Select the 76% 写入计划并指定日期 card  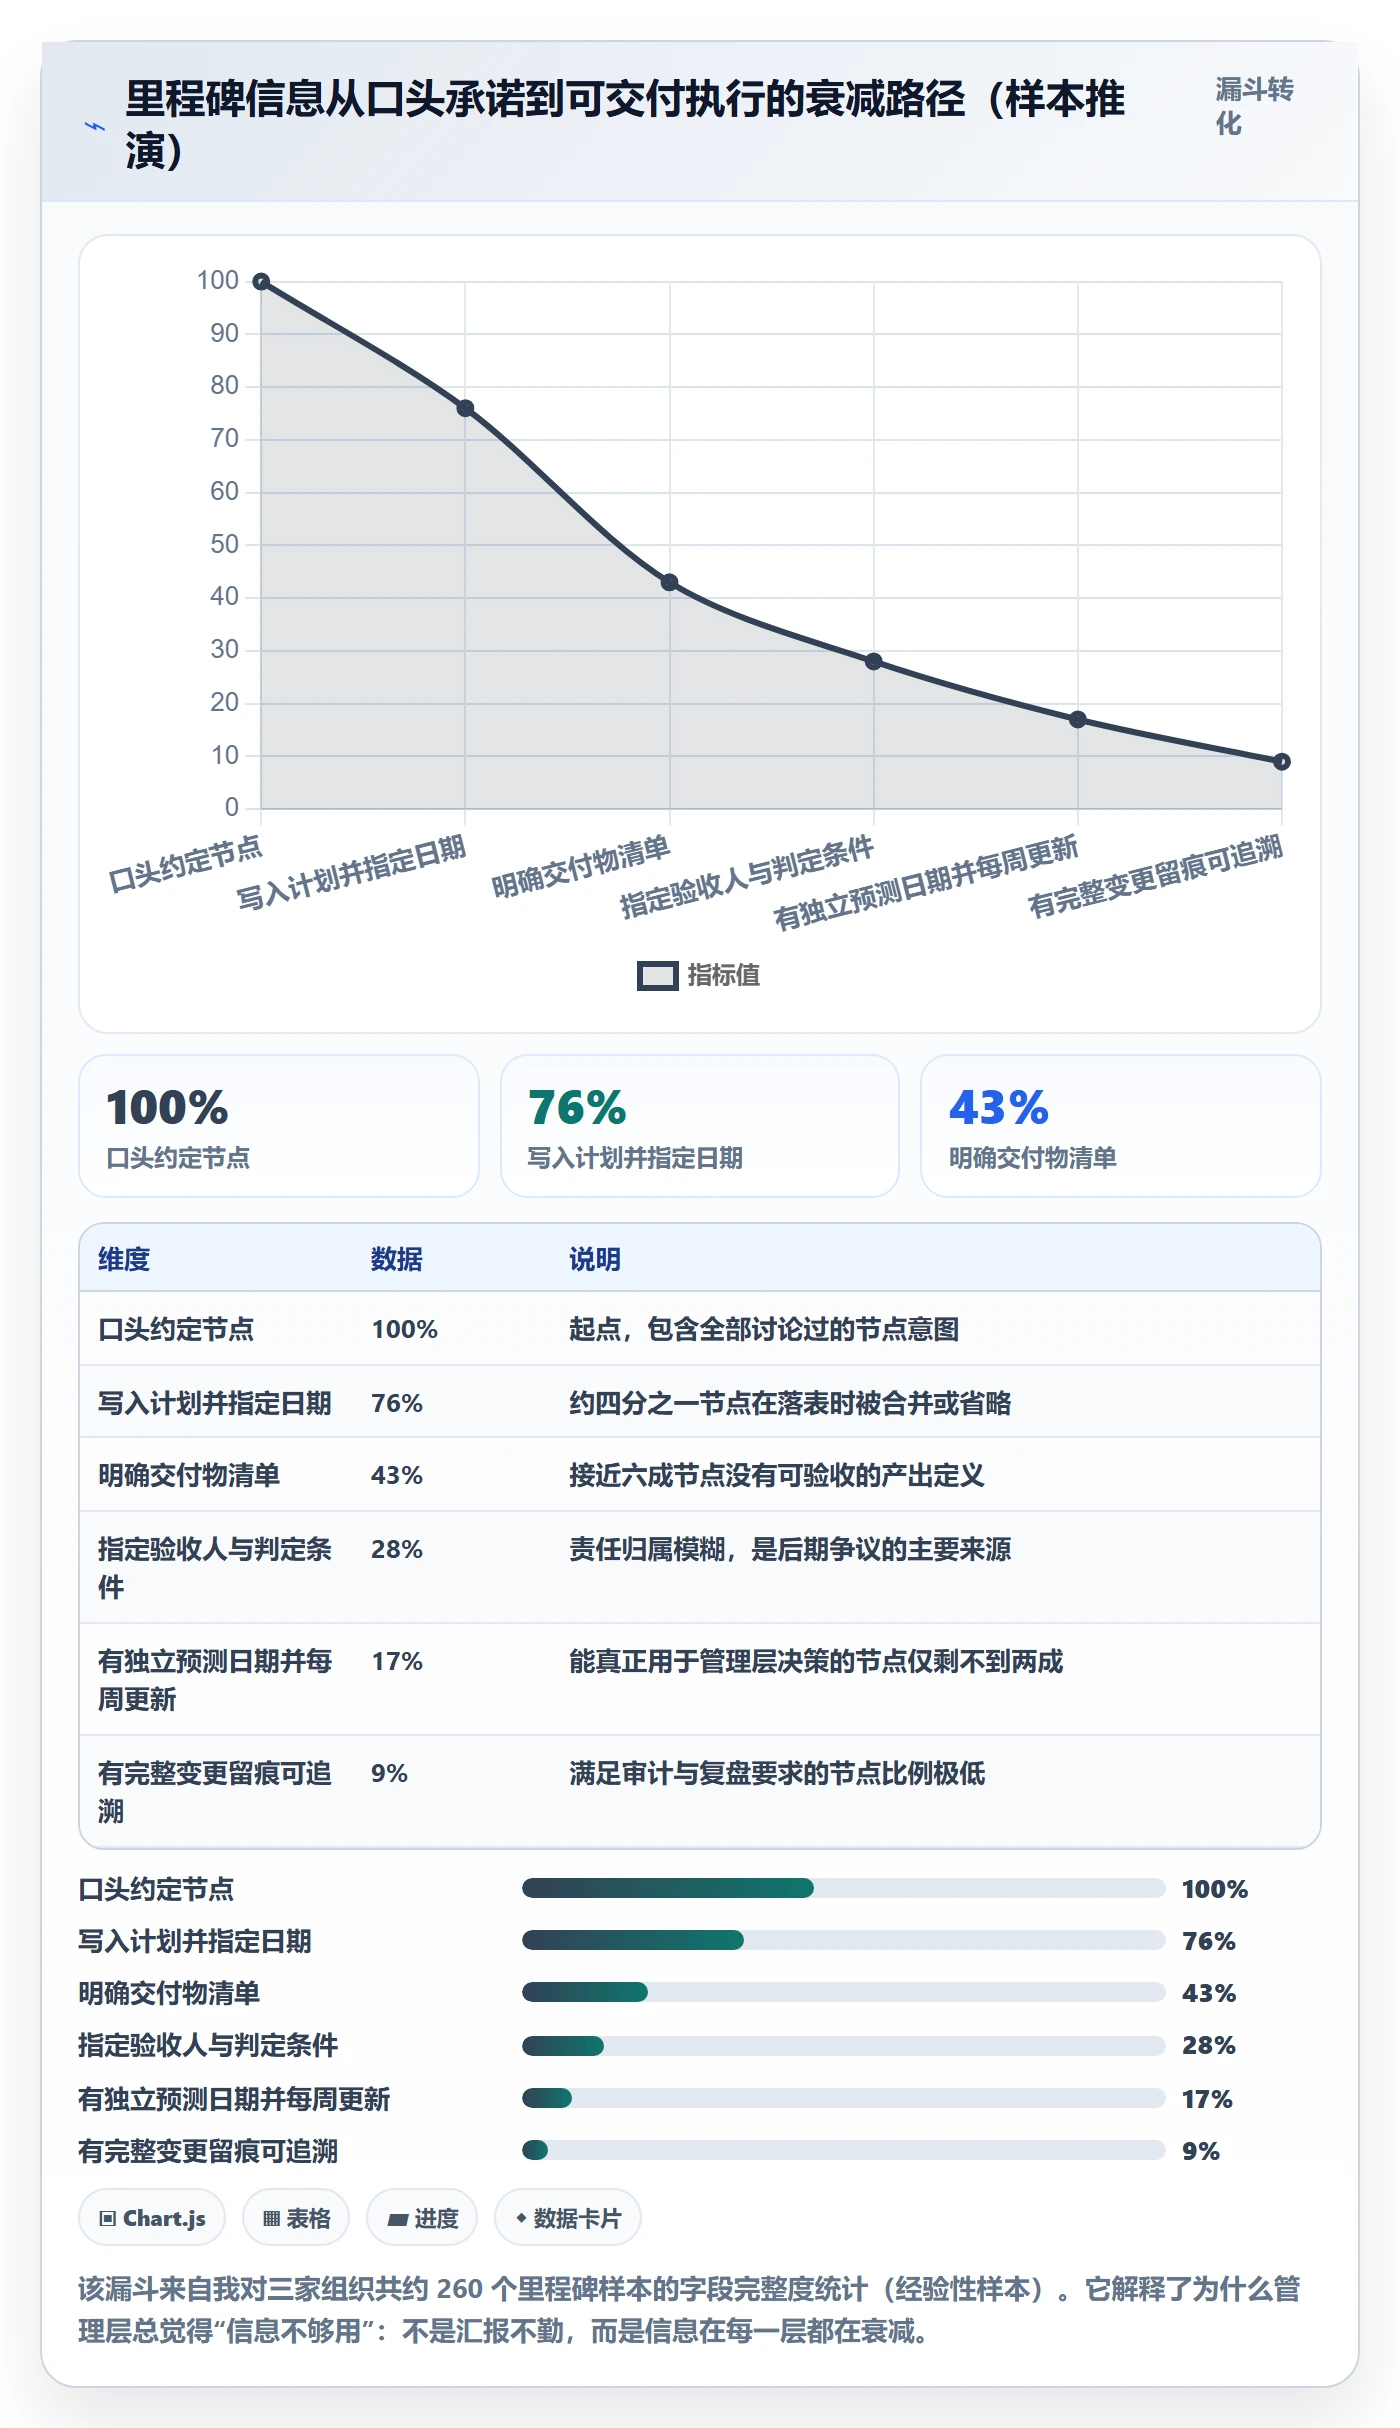700,1126
